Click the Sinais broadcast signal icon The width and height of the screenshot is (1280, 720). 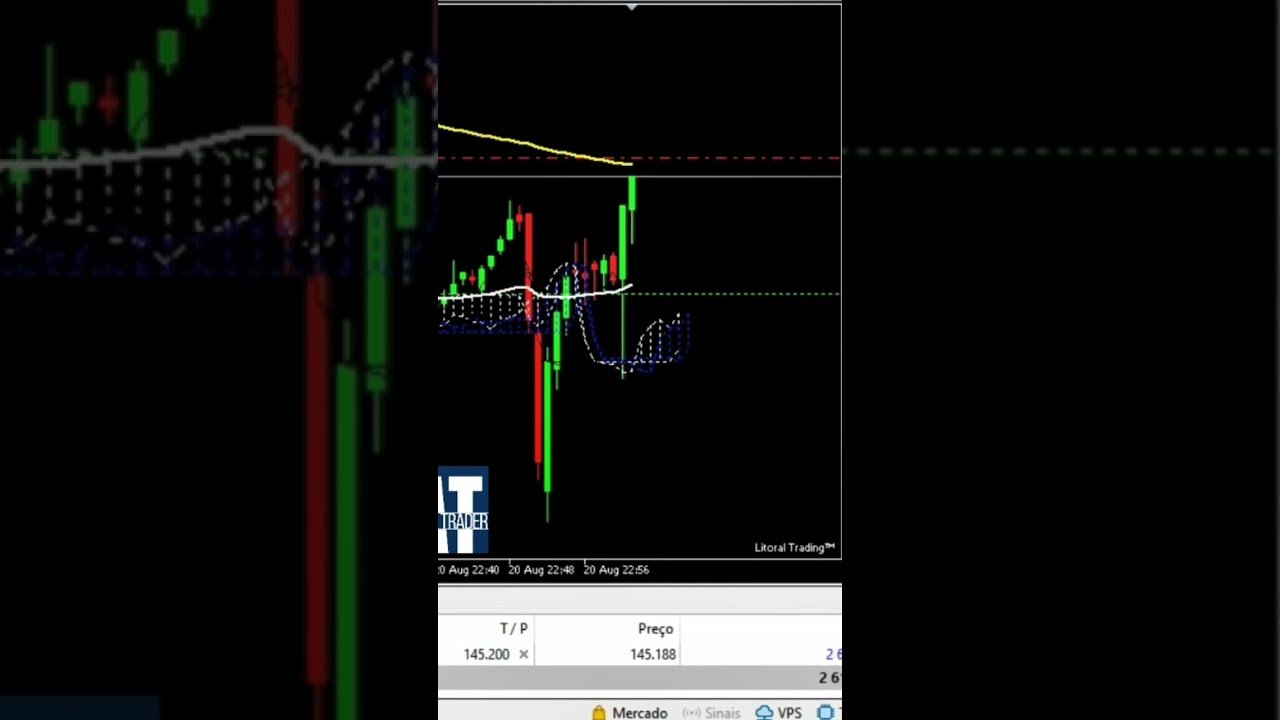pos(691,713)
